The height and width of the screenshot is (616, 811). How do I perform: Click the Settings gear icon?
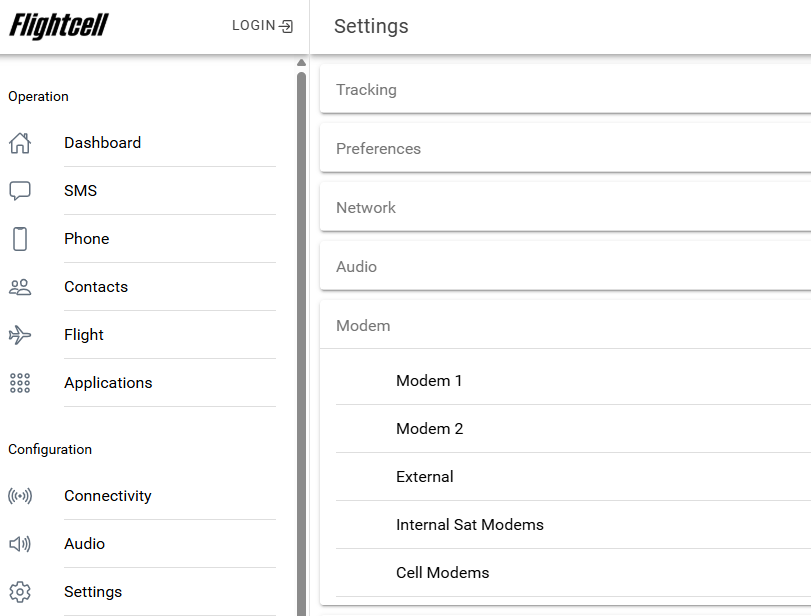click(20, 592)
